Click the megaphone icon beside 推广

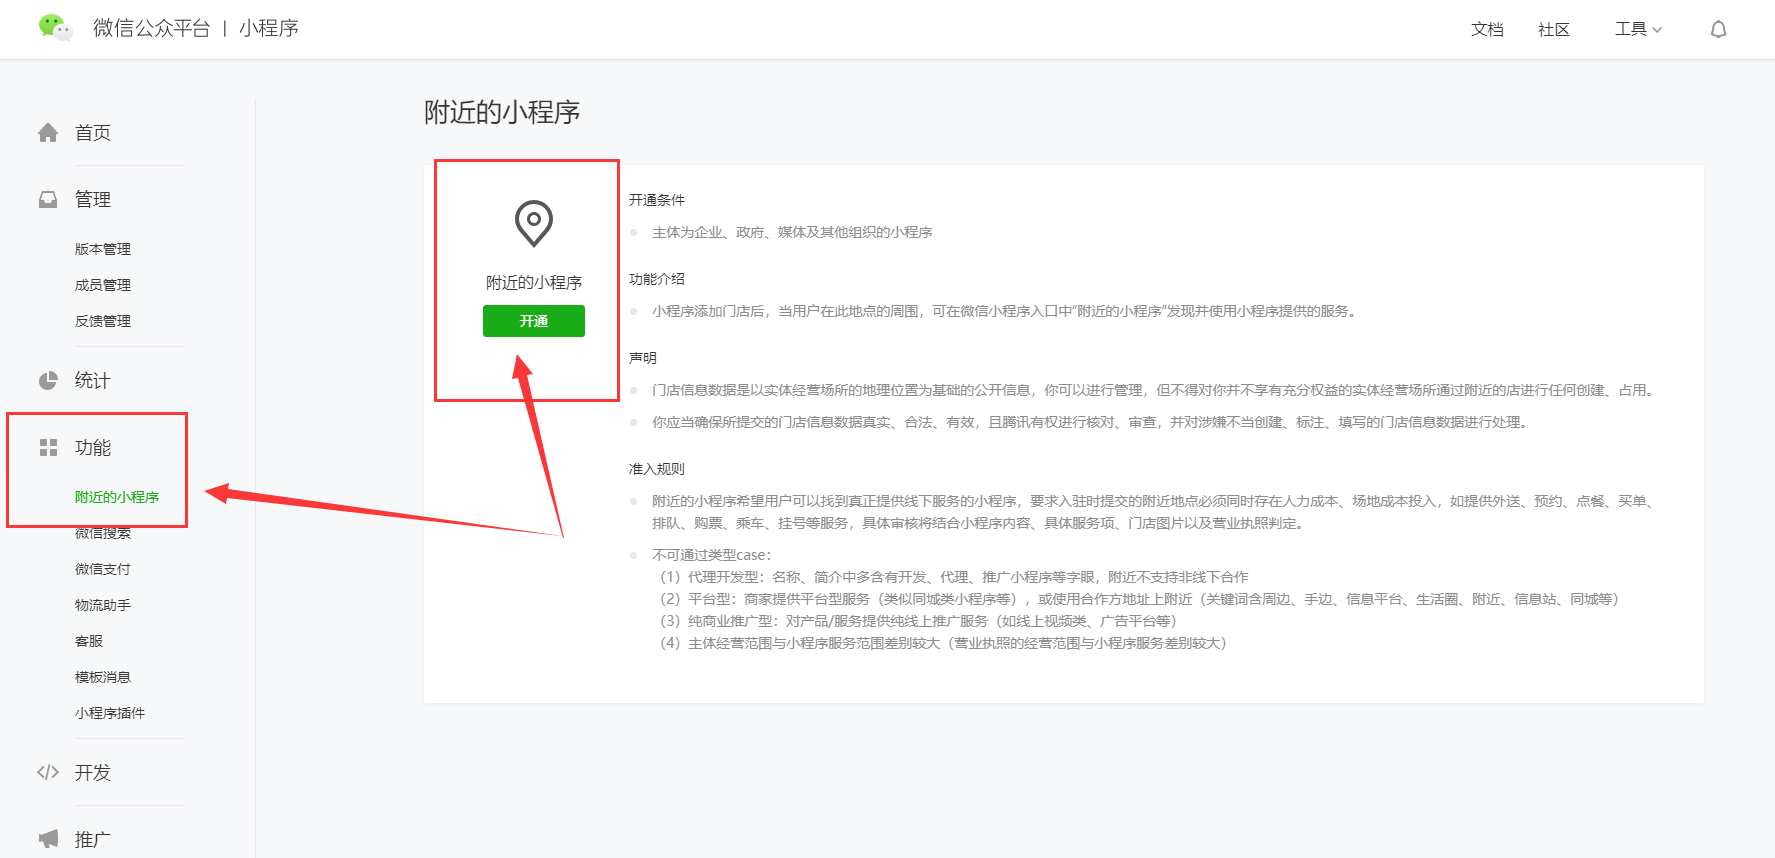pos(48,839)
